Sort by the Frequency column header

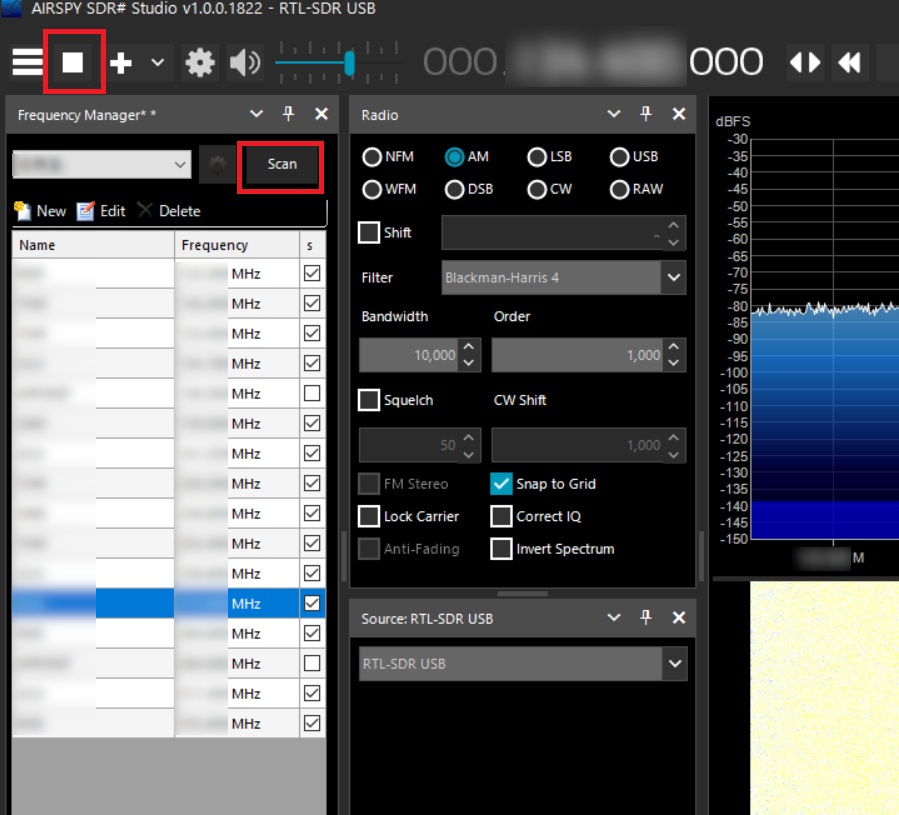237,245
